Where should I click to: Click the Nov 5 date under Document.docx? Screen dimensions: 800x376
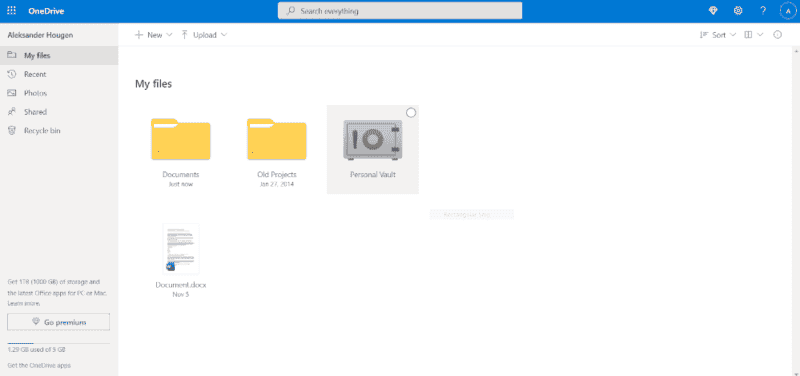(181, 294)
